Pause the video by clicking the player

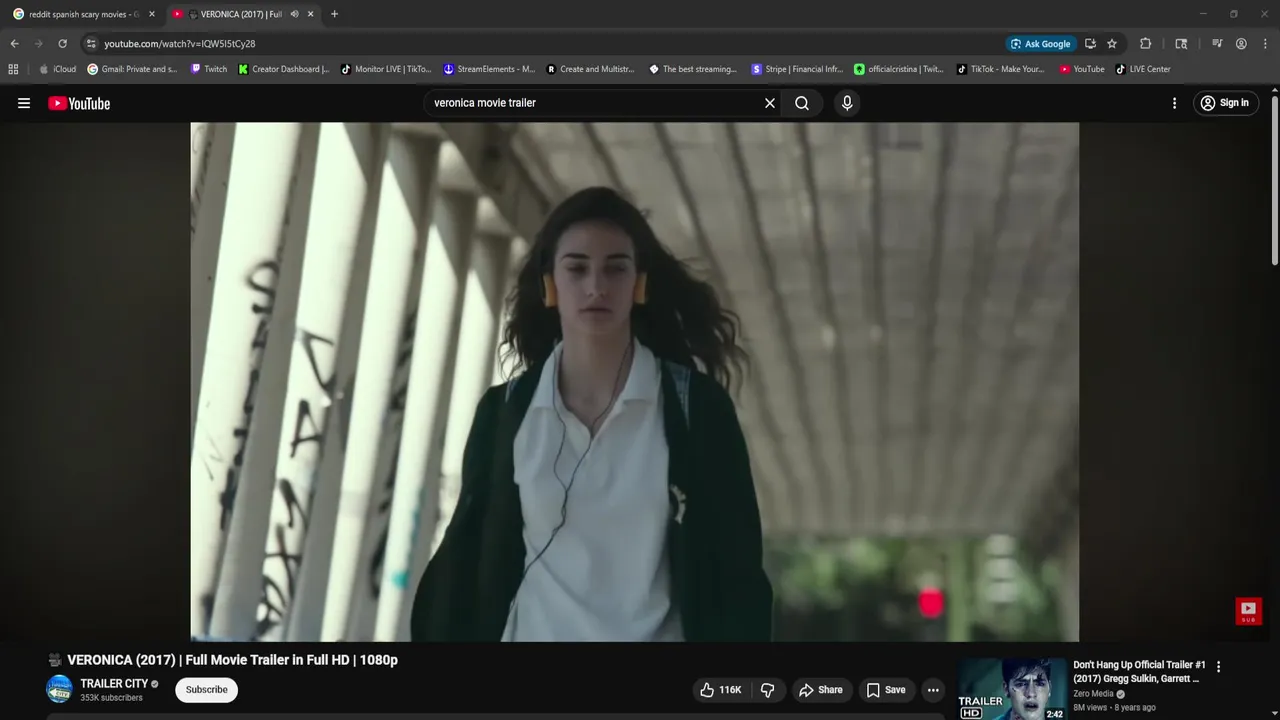coord(635,382)
